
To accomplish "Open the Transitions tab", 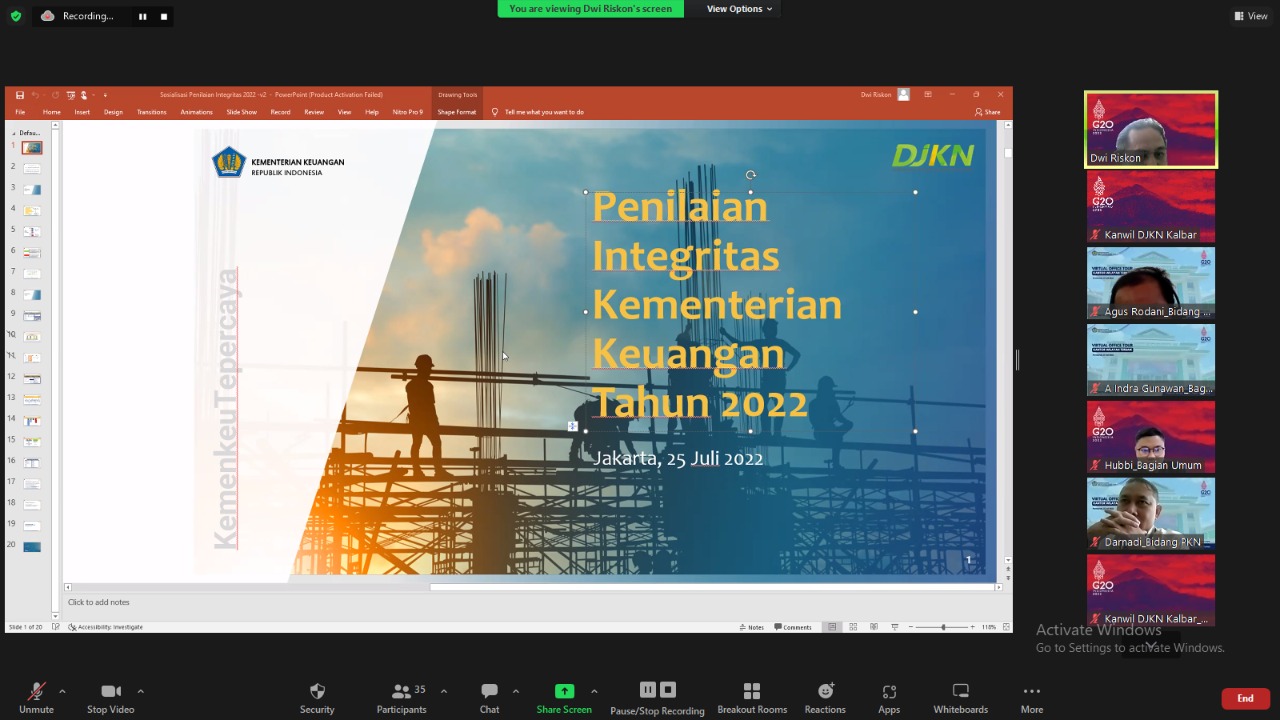I will coord(152,112).
